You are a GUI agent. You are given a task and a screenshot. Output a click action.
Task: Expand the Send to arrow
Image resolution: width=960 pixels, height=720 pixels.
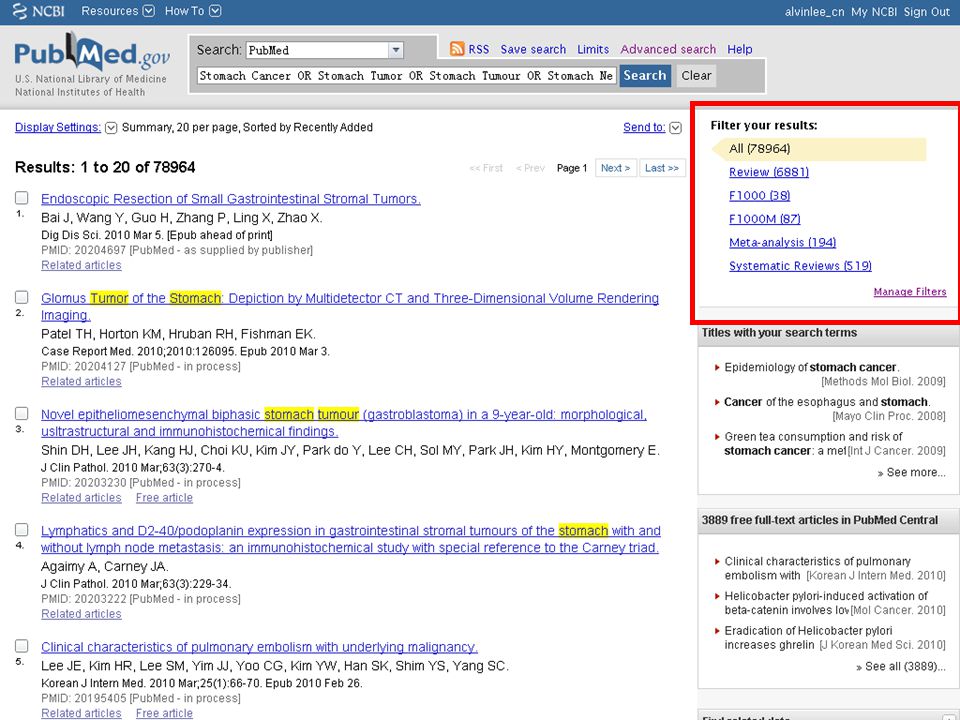pos(675,128)
